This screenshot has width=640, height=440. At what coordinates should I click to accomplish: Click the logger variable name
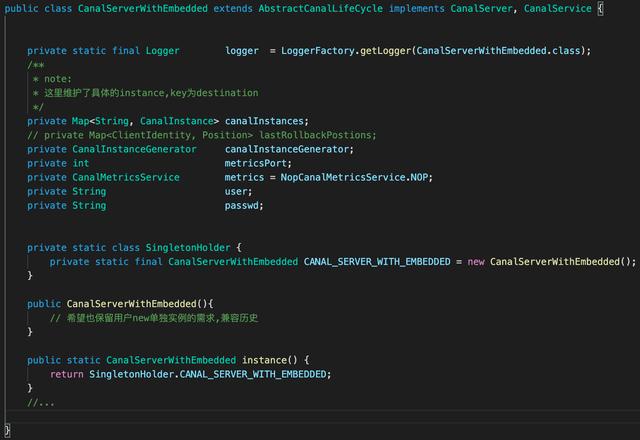tap(242, 51)
